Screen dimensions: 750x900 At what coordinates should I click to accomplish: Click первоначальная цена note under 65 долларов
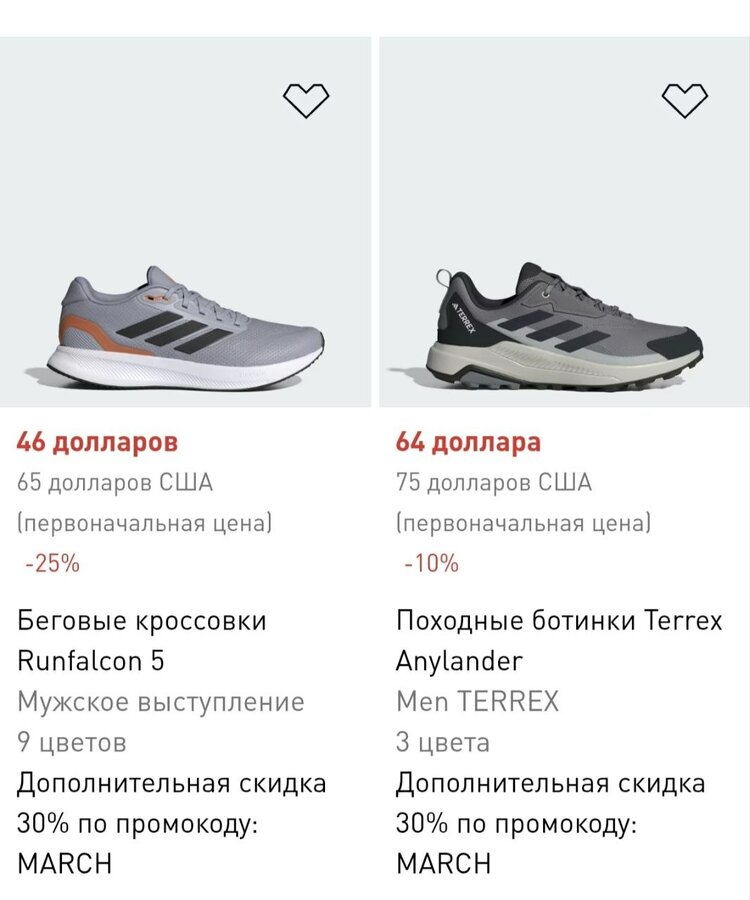[144, 523]
